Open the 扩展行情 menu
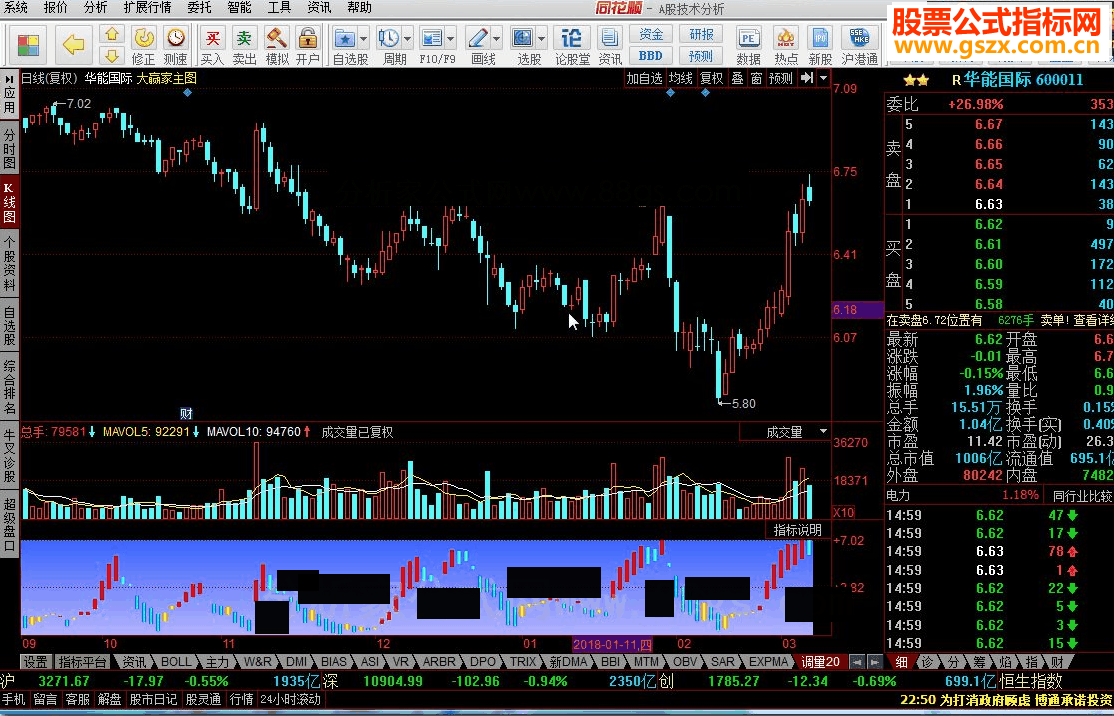1114x716 pixels. click(147, 7)
